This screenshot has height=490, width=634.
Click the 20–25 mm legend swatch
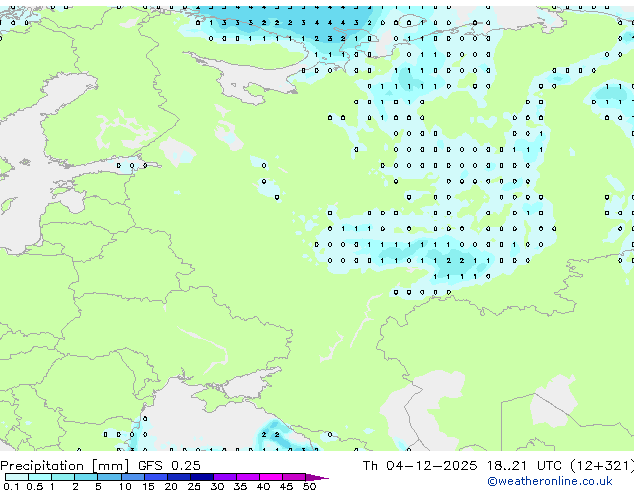[x=179, y=477]
